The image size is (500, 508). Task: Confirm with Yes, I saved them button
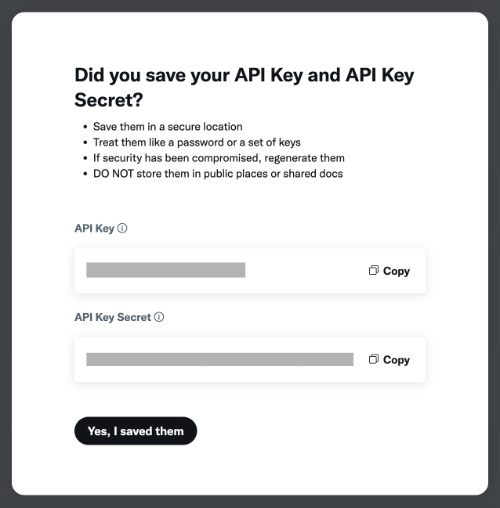click(x=136, y=431)
